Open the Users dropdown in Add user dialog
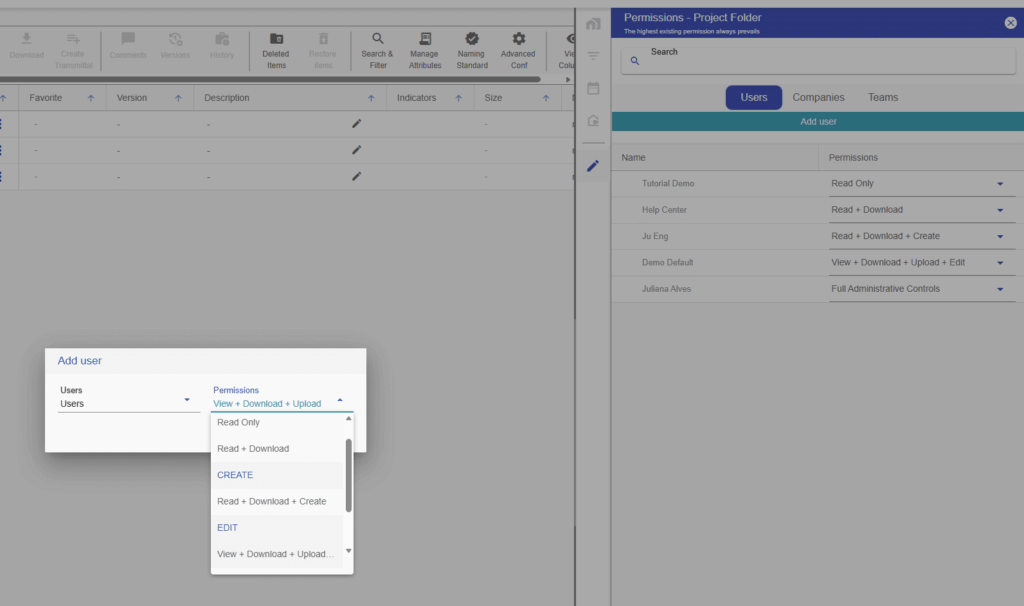The width and height of the screenshot is (1024, 606). click(186, 400)
